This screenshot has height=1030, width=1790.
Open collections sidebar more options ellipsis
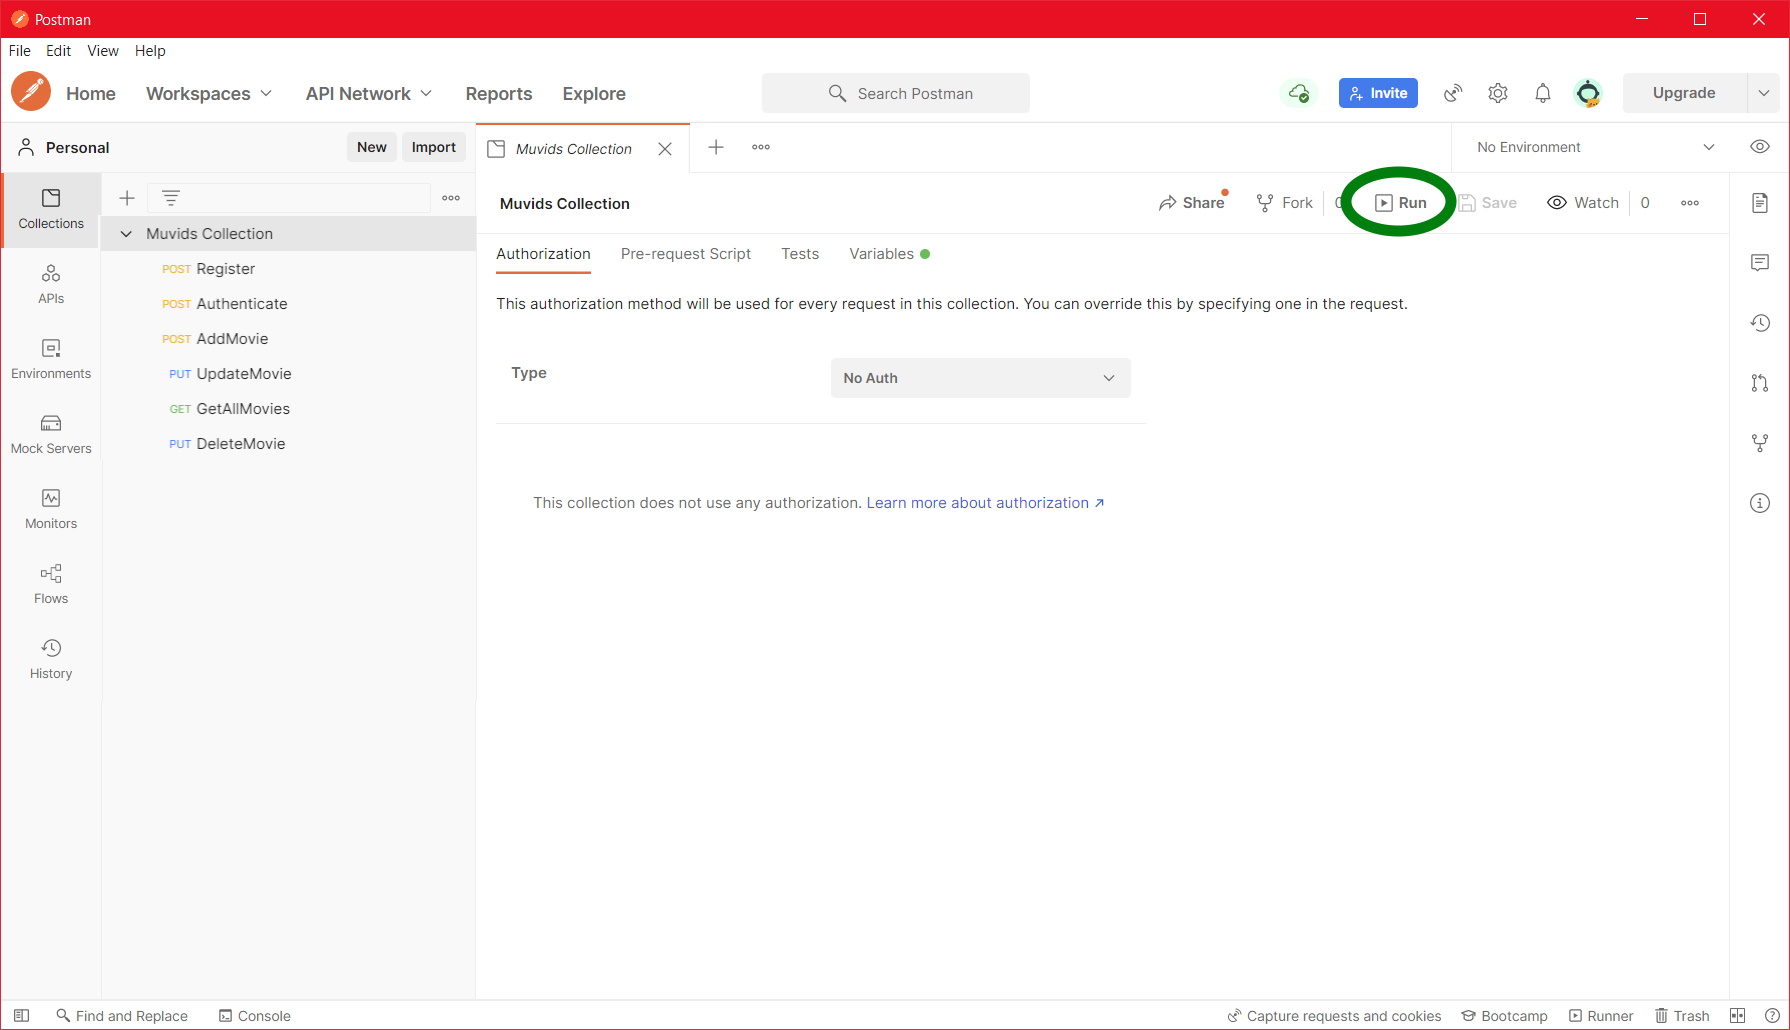pyautogui.click(x=451, y=198)
